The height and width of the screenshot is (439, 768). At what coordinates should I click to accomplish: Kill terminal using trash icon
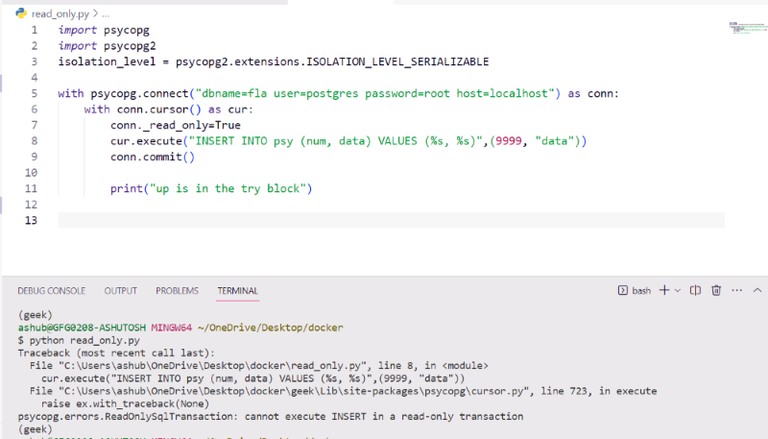point(716,291)
